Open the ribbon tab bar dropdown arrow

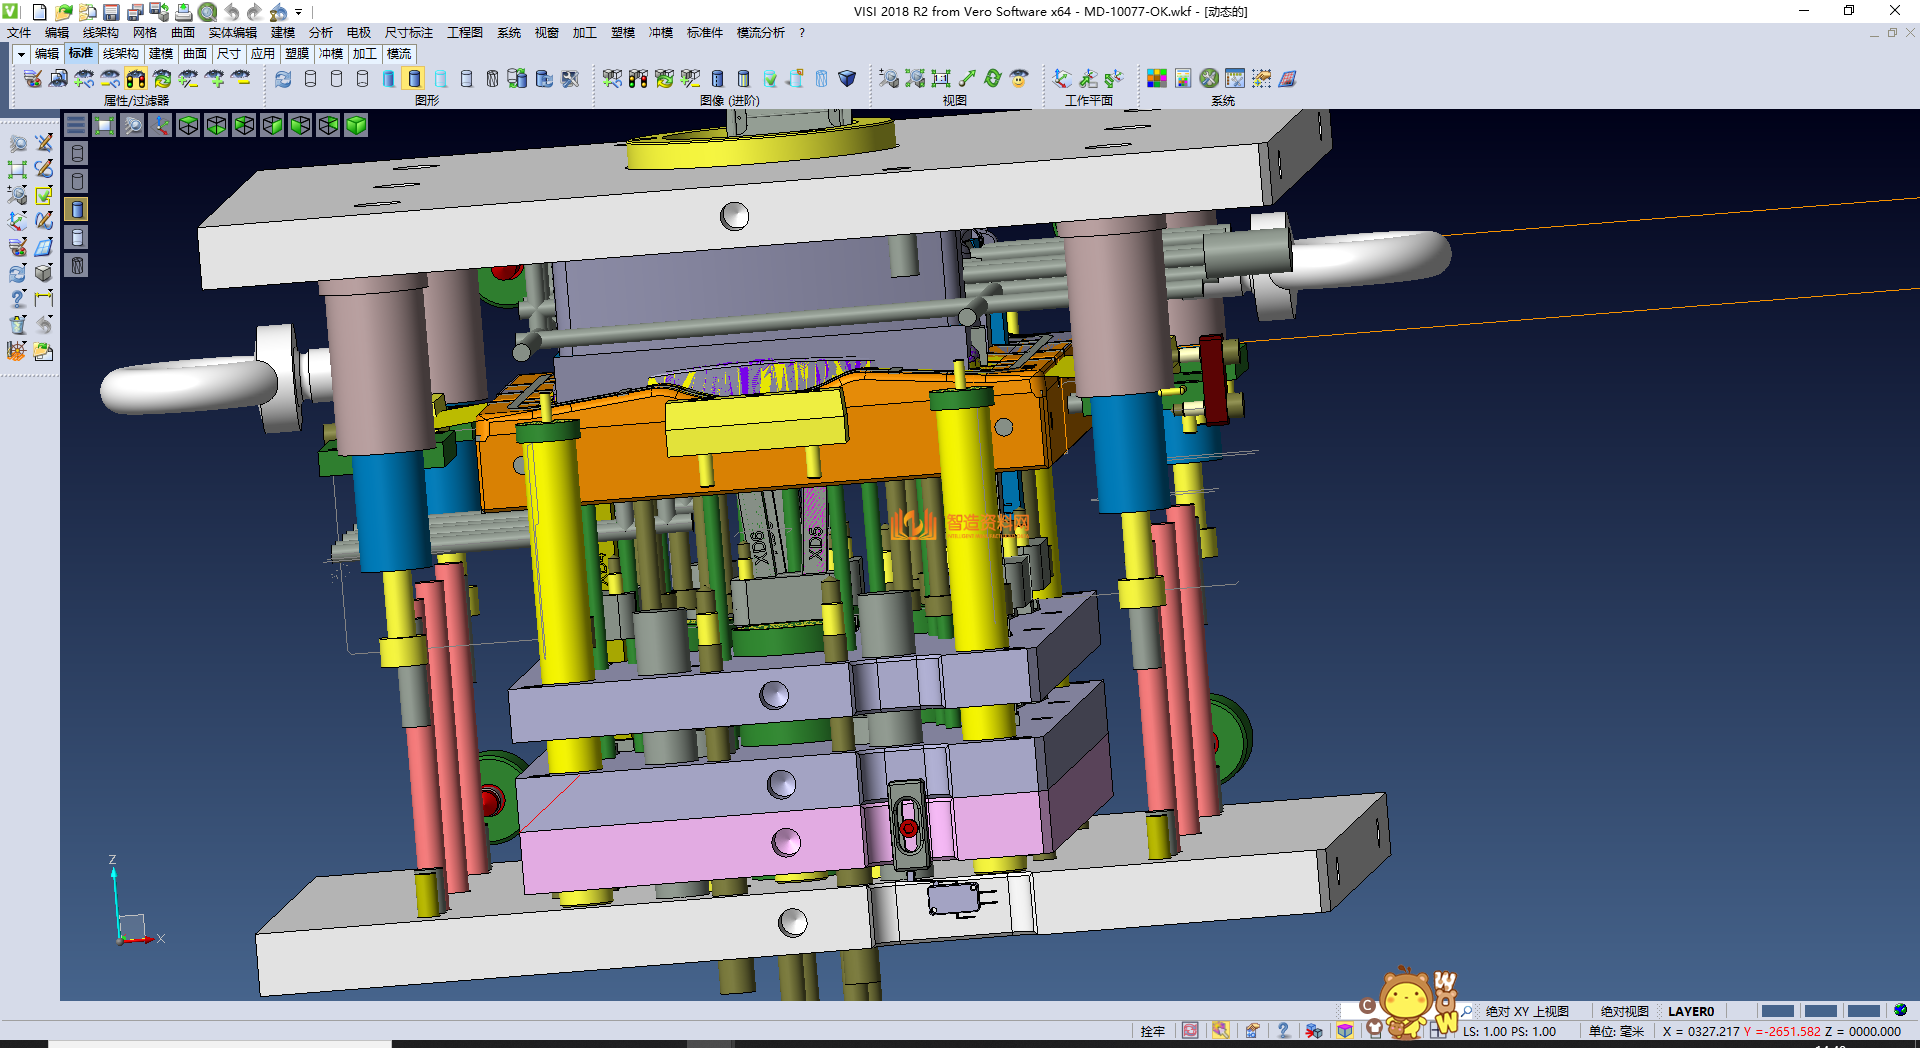point(21,54)
